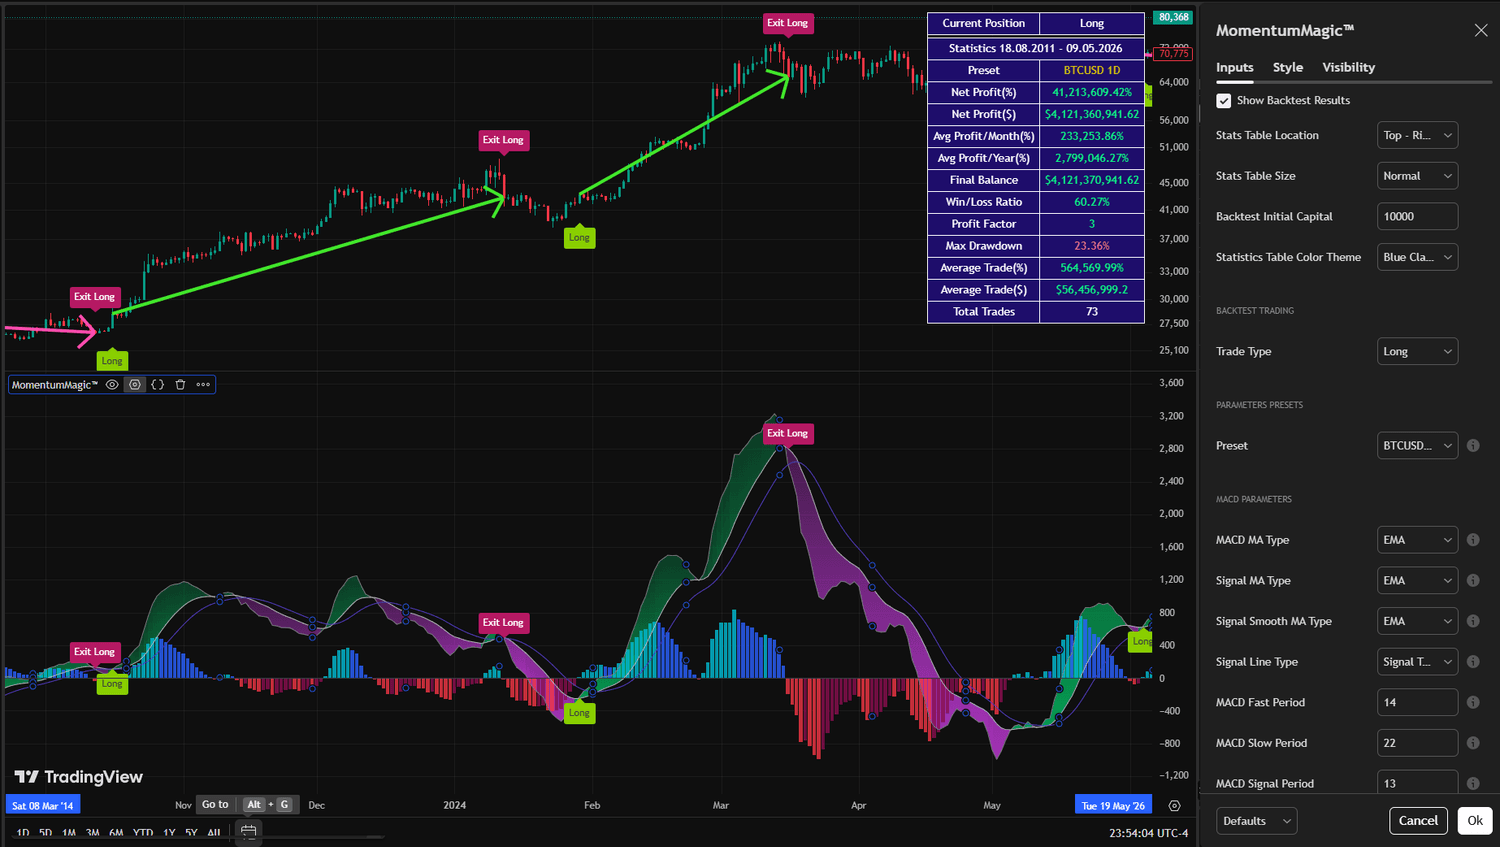Select the YTD time range
The height and width of the screenshot is (847, 1500).
point(143,833)
